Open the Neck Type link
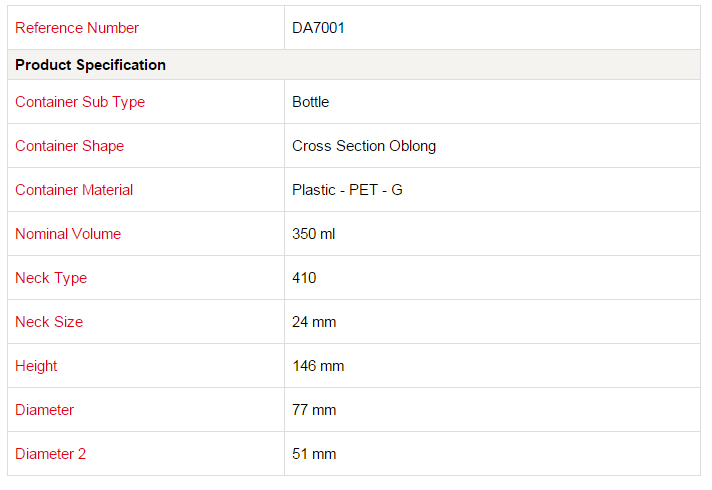712x490 pixels. coord(51,278)
